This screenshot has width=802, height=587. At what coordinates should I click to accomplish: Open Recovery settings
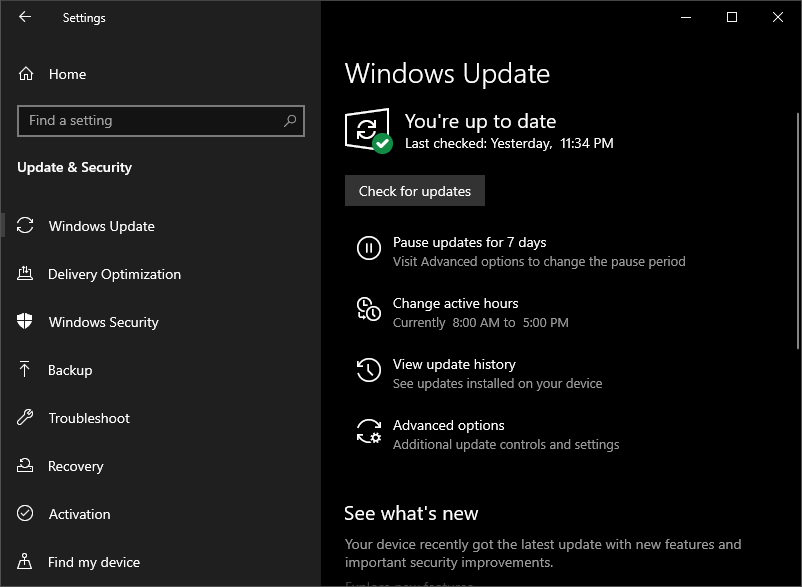tap(161, 466)
